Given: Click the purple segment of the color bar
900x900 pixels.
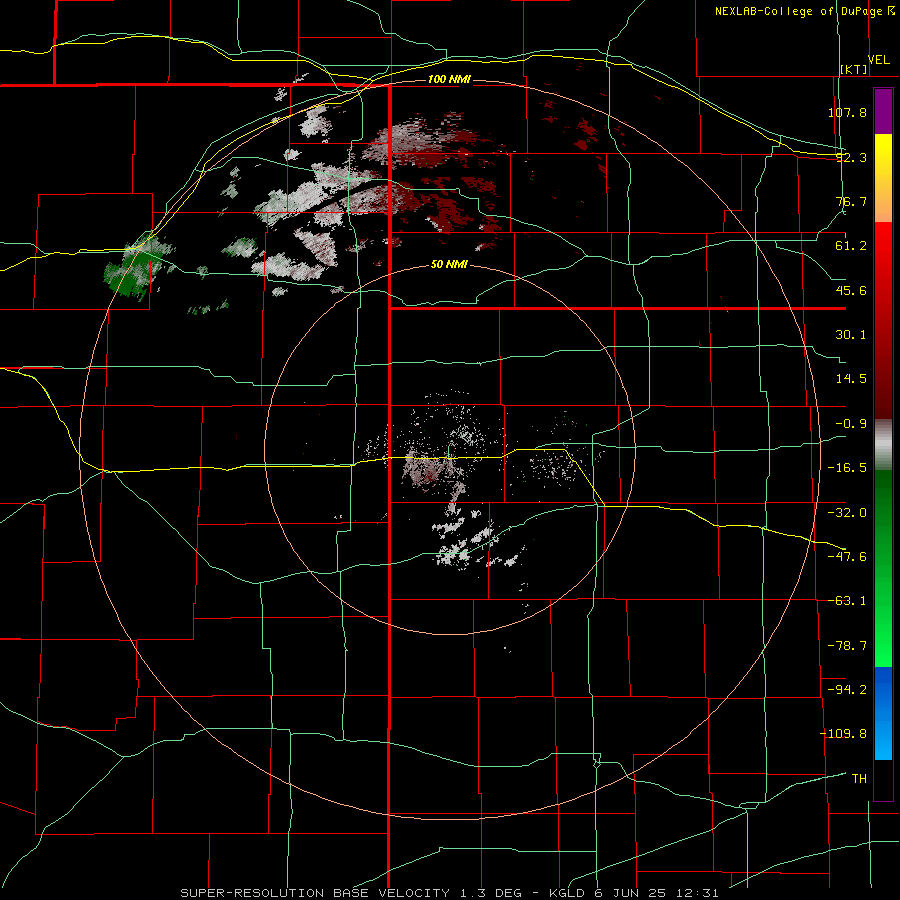Looking at the screenshot, I should pos(883,111).
